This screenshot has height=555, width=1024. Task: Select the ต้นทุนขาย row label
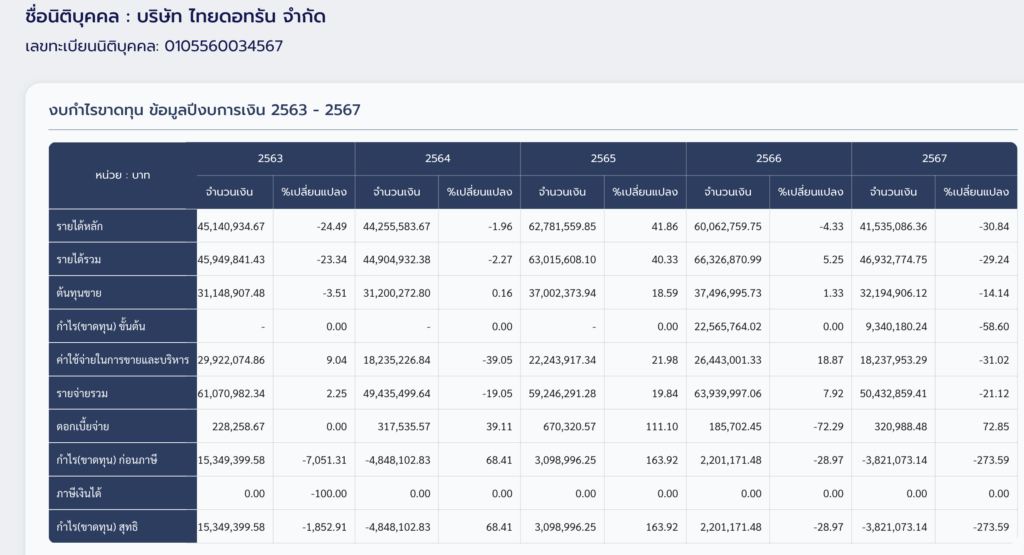[80, 293]
